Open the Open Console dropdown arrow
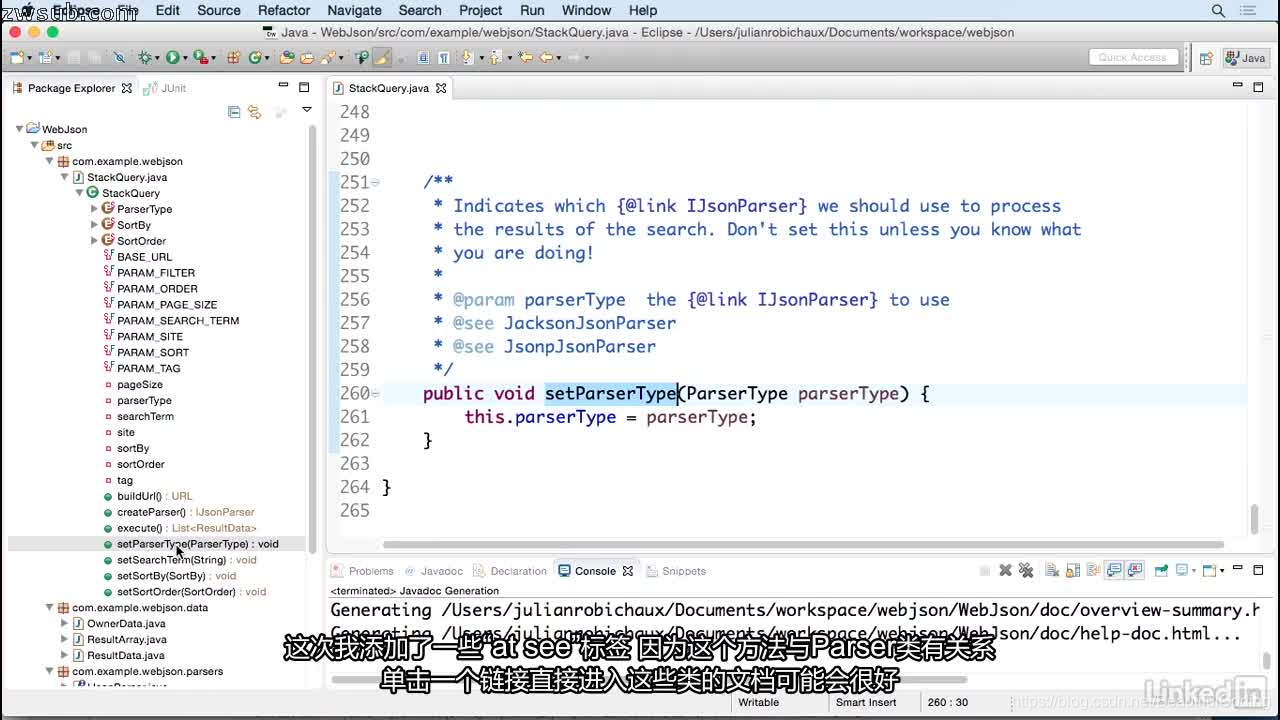The width and height of the screenshot is (1280, 720). pyautogui.click(x=1222, y=571)
